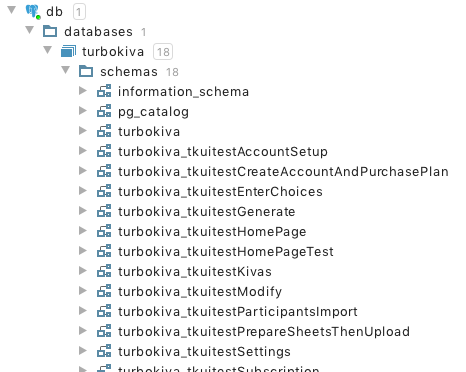Click the schemas folder icon
The width and height of the screenshot is (466, 372).
tap(86, 71)
